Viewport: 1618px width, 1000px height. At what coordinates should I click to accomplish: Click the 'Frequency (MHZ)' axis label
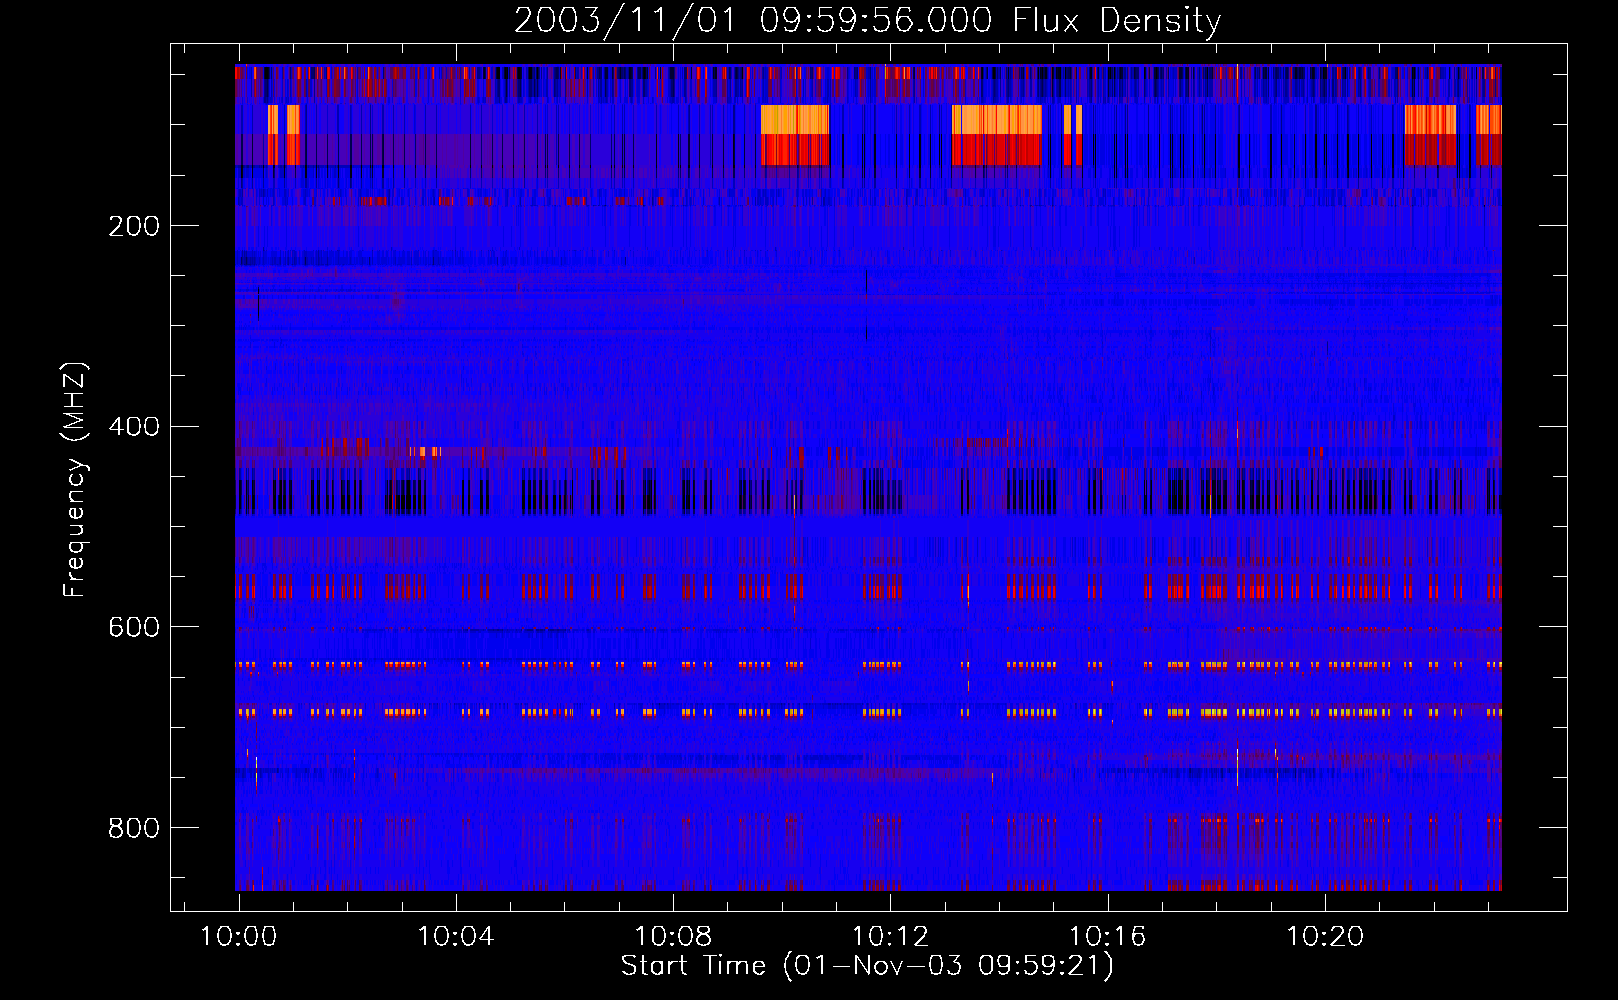coord(75,480)
